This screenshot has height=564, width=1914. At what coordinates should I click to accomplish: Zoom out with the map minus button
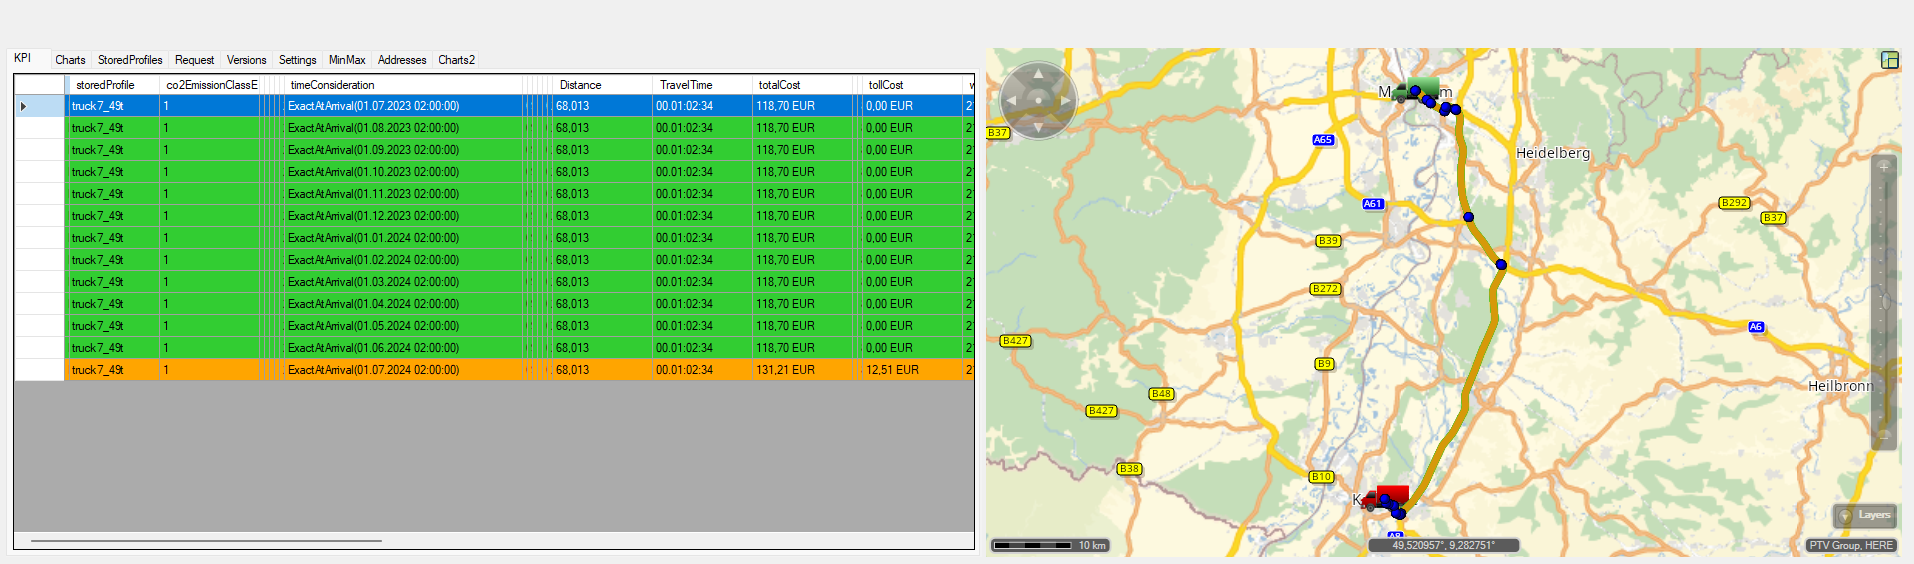[x=1884, y=436]
